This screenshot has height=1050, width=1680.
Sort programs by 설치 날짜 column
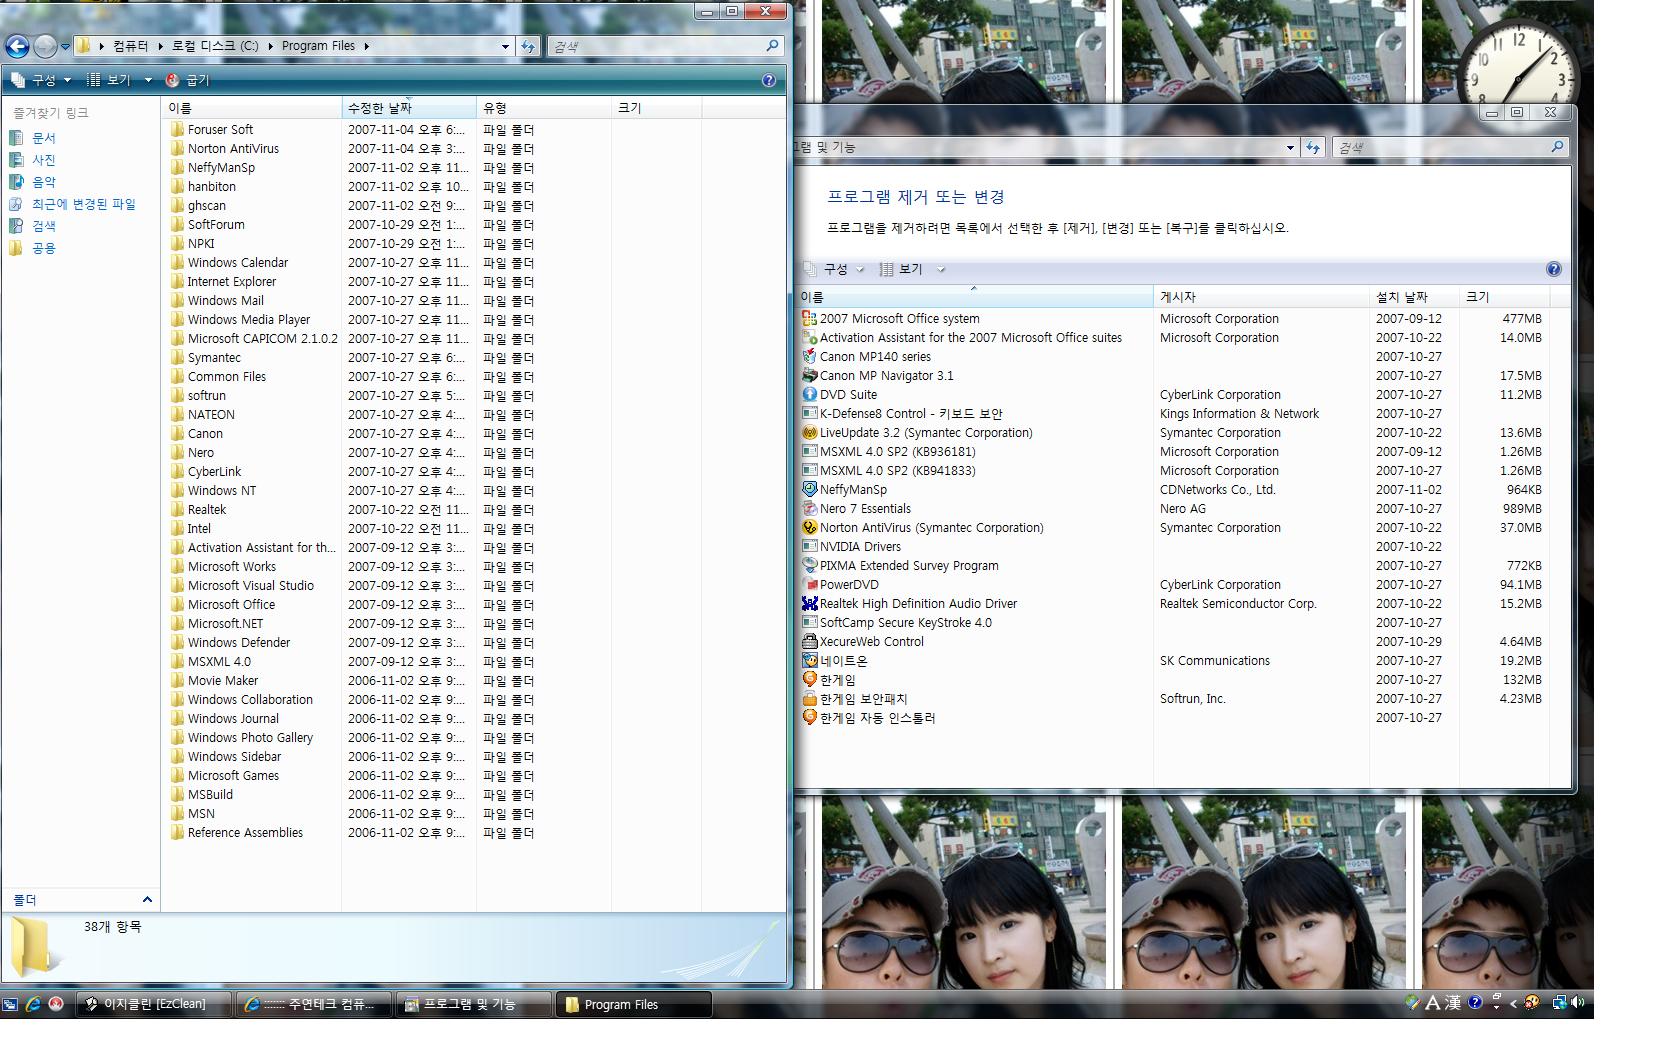click(x=1414, y=297)
